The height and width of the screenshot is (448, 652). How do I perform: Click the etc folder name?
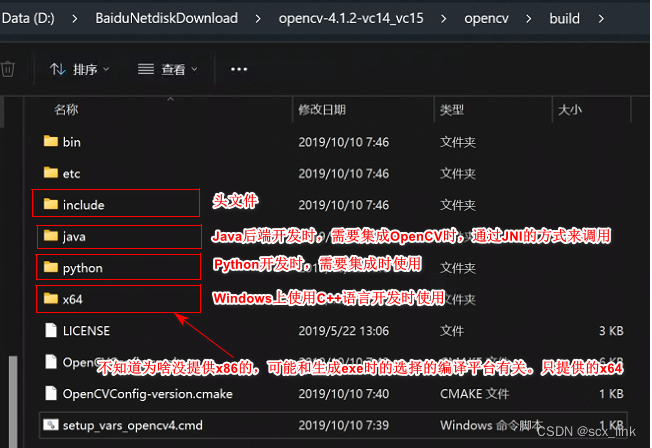coord(71,173)
